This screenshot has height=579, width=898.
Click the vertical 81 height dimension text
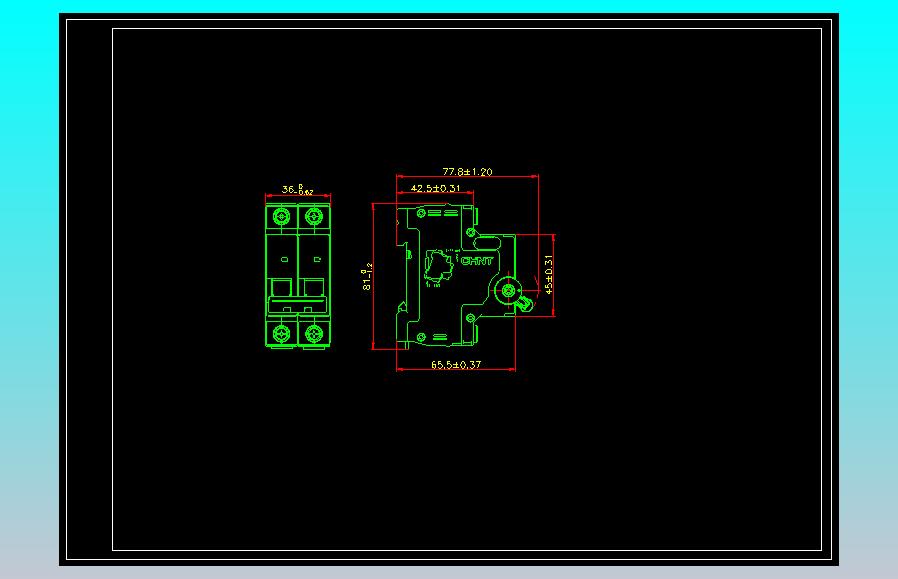click(367, 277)
